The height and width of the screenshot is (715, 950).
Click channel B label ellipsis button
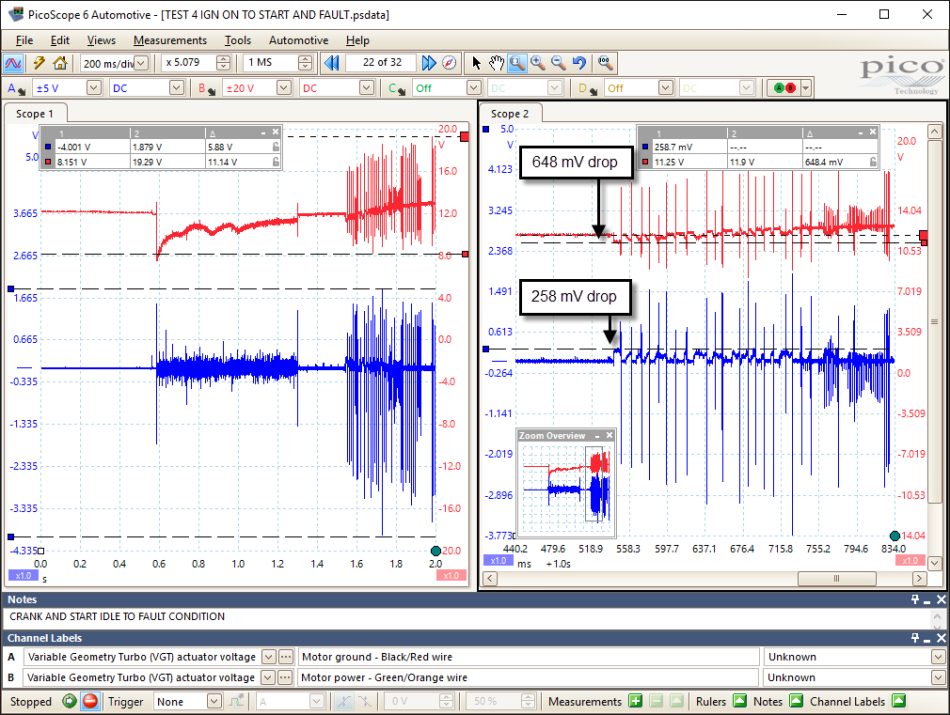pos(285,677)
